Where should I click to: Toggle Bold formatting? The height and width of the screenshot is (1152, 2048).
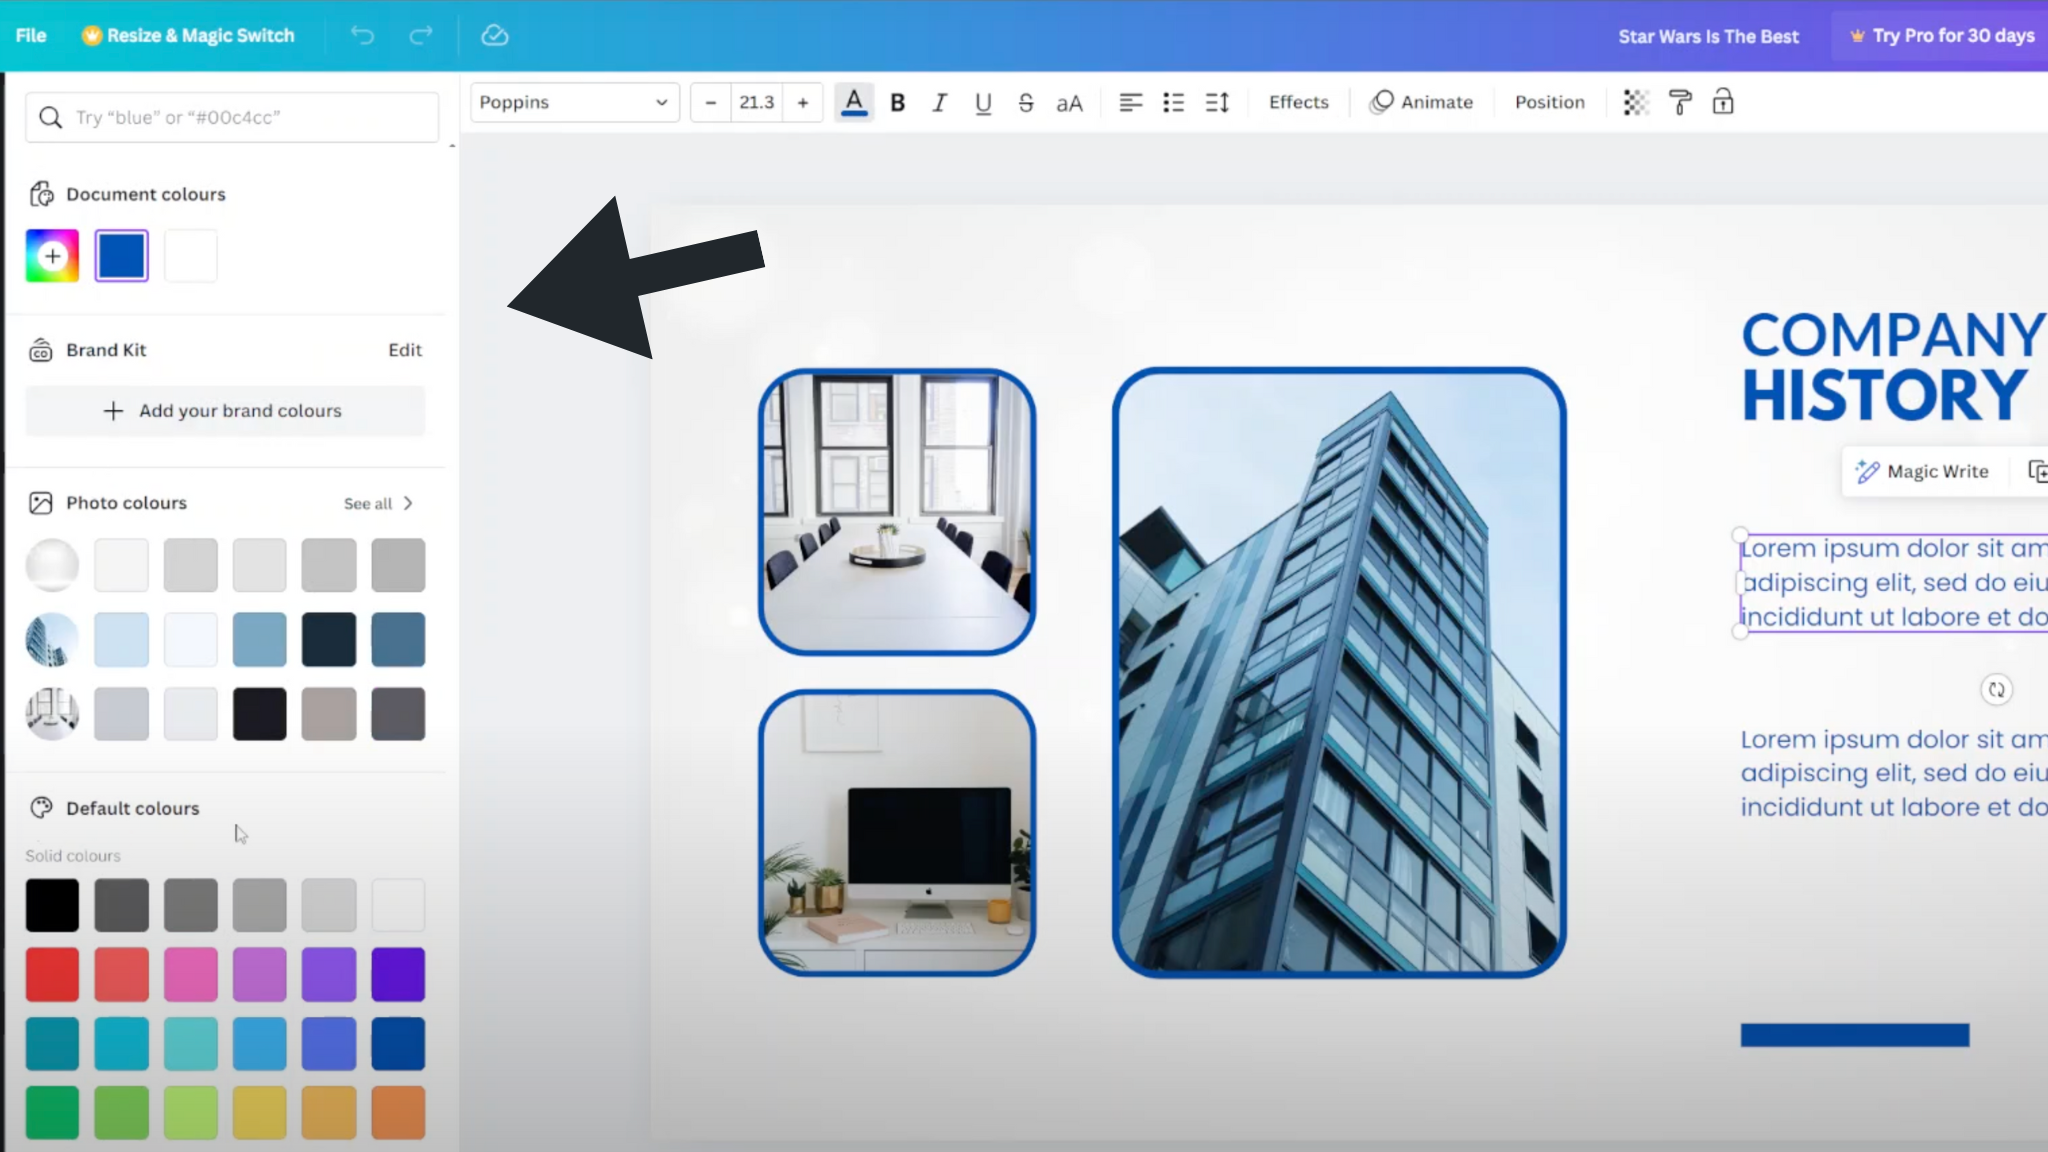point(898,102)
